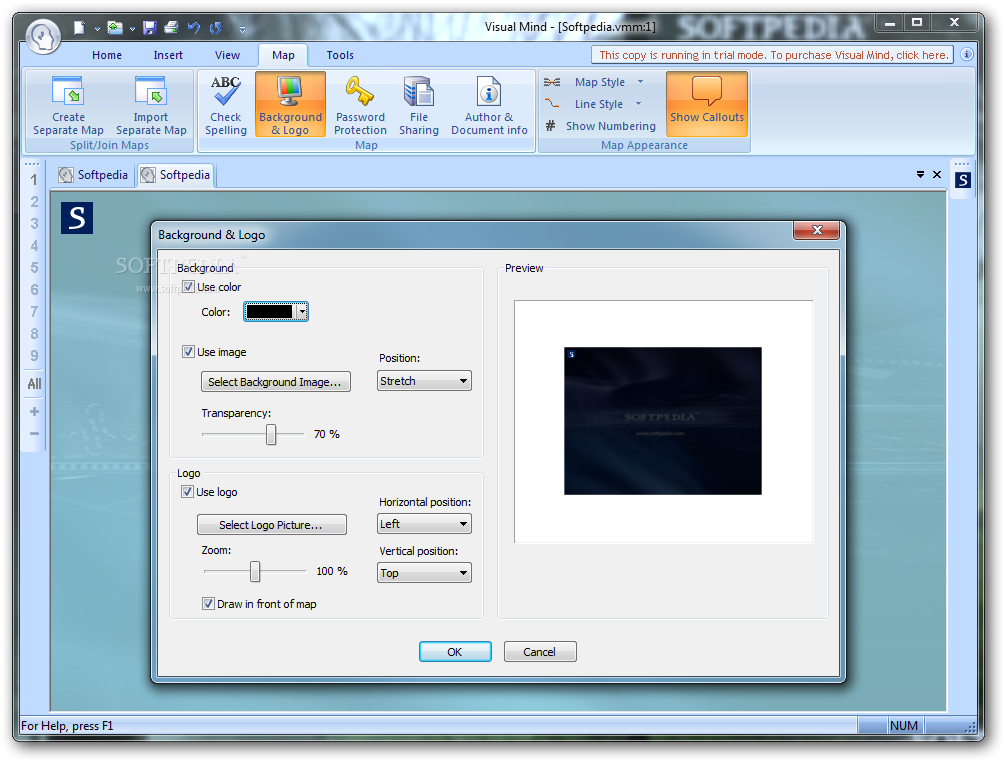Show level 5 in the level sidebar

pyautogui.click(x=34, y=268)
